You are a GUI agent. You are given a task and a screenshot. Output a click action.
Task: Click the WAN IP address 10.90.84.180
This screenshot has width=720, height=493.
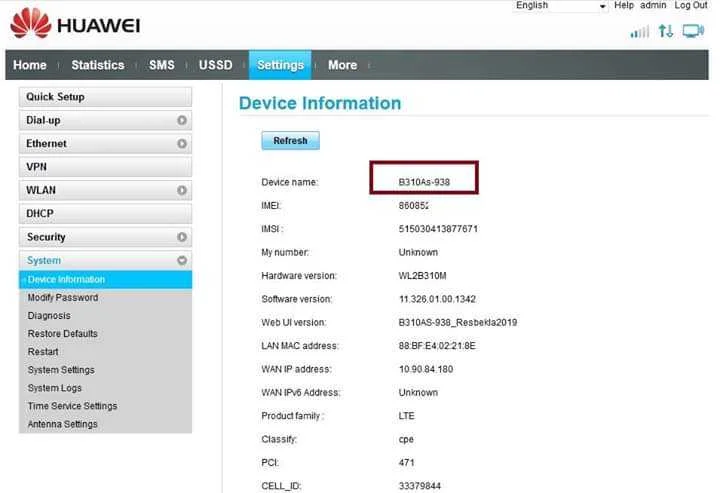coord(426,369)
